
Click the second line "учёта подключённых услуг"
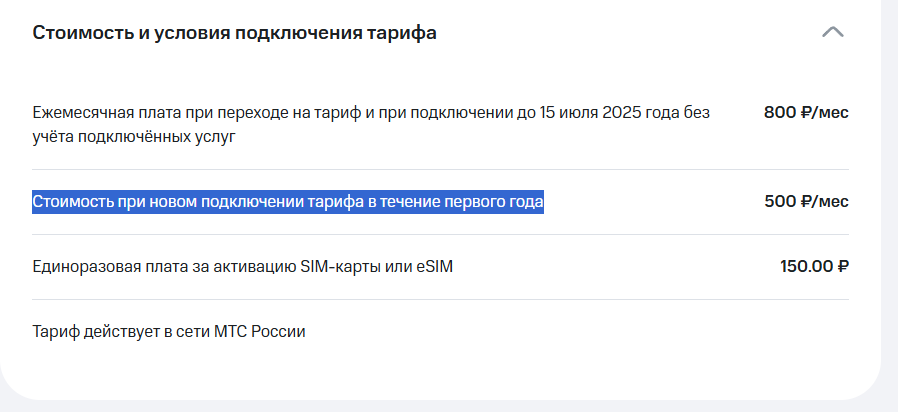(133, 136)
